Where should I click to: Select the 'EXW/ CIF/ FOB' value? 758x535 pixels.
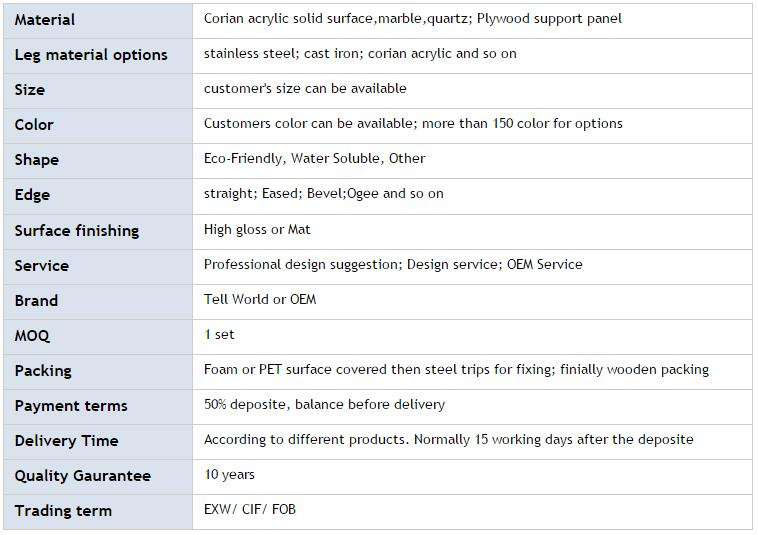[x=249, y=509]
